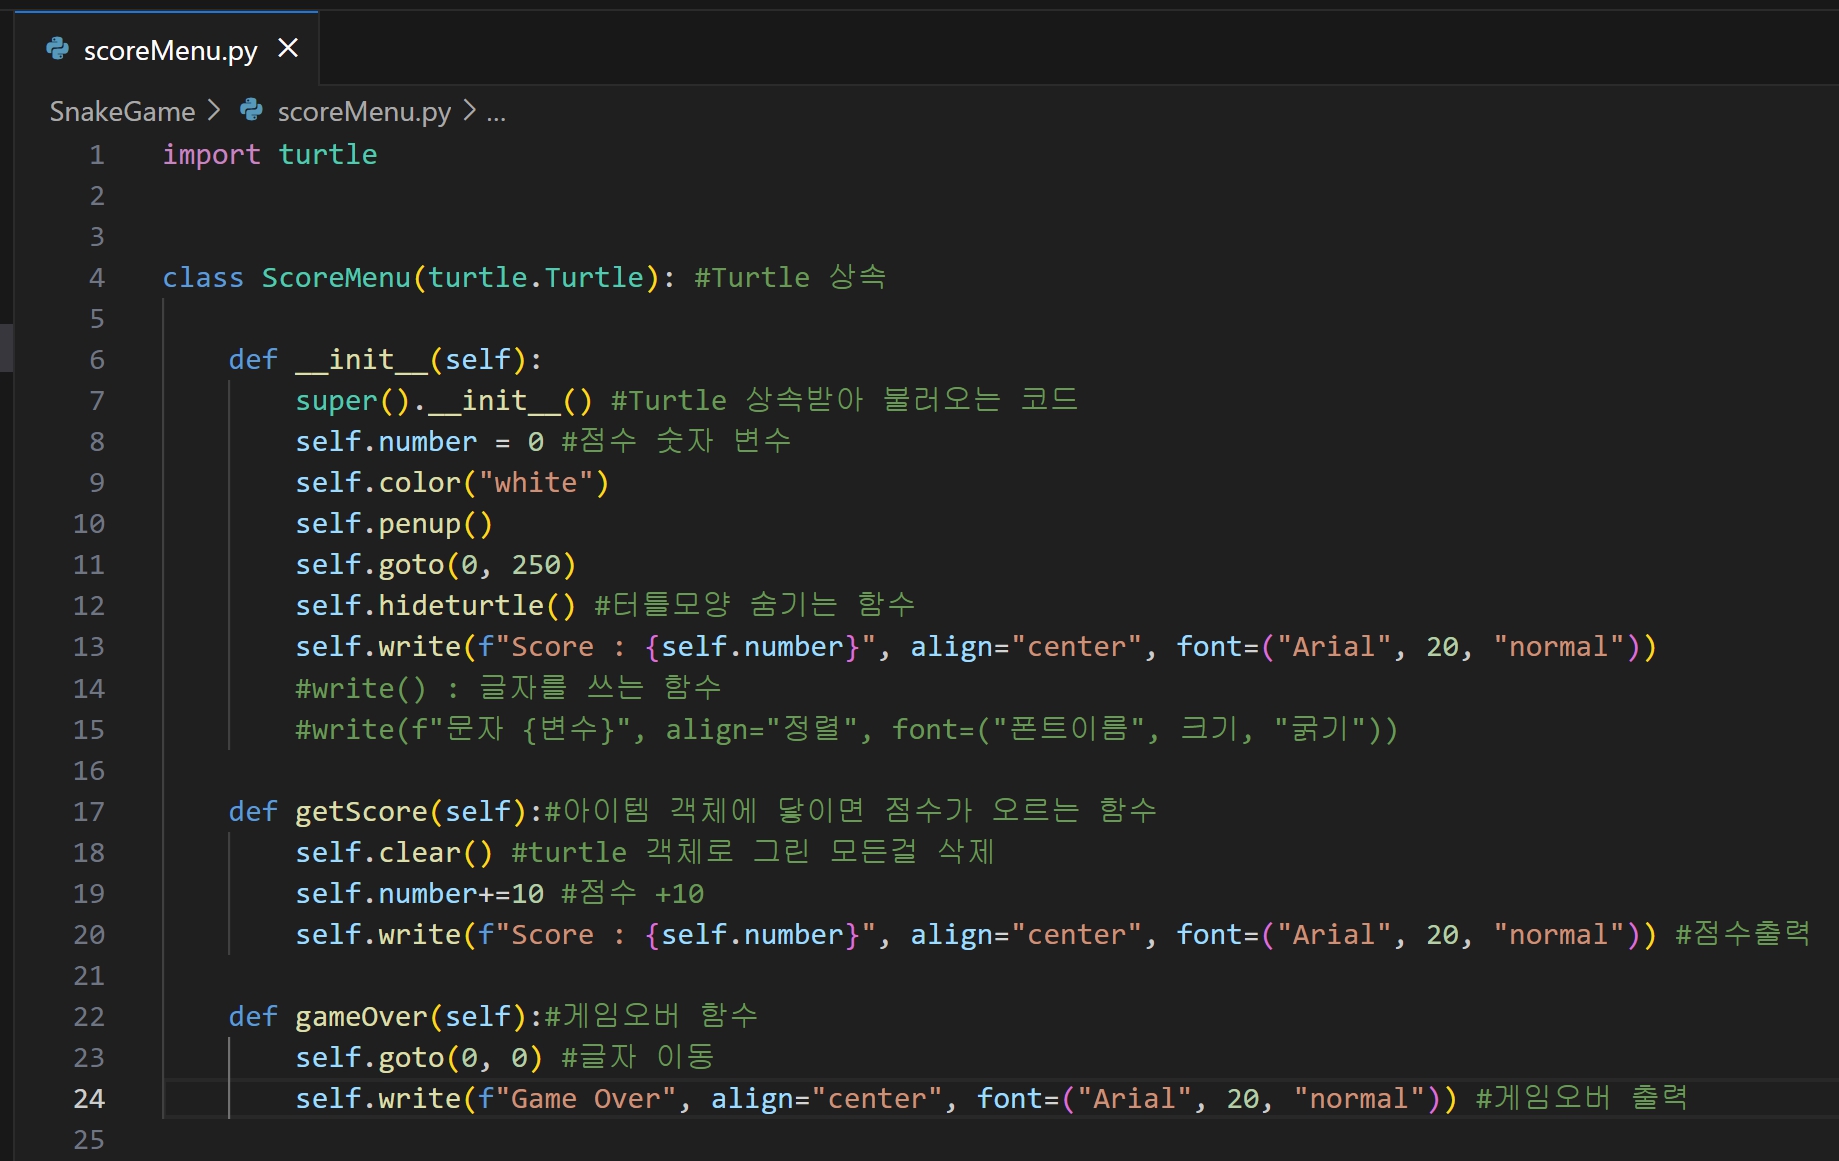Click the Python file icon in tab
Screen dimensions: 1839x1161
pos(58,49)
